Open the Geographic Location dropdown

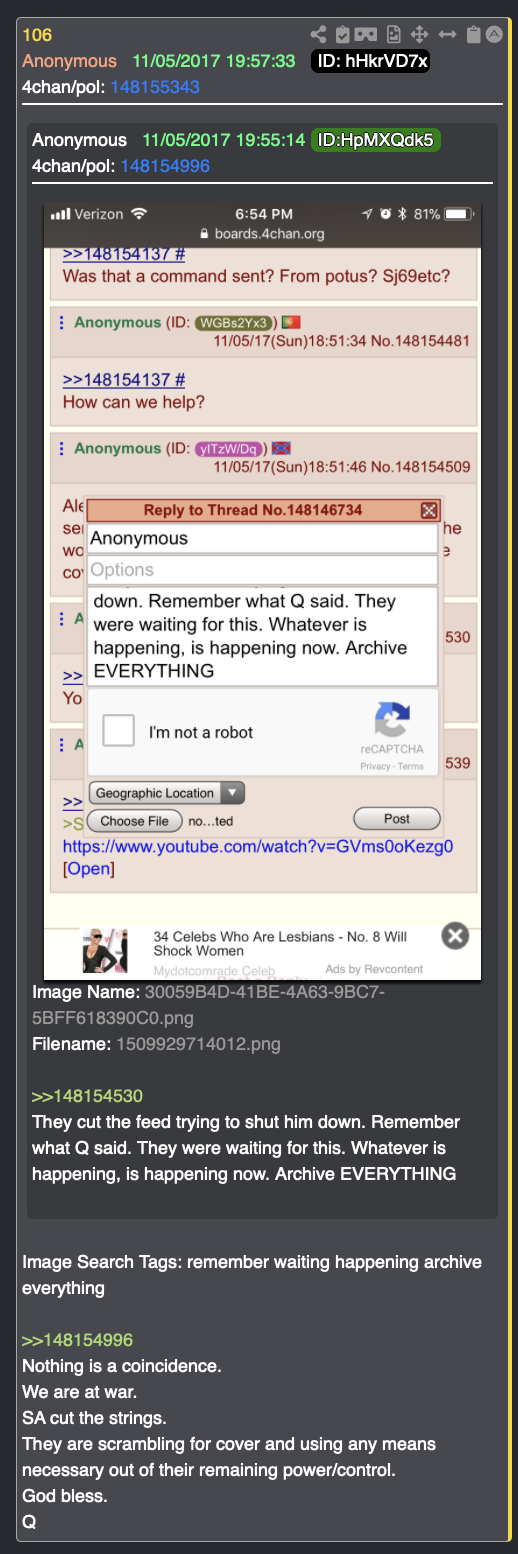point(166,793)
